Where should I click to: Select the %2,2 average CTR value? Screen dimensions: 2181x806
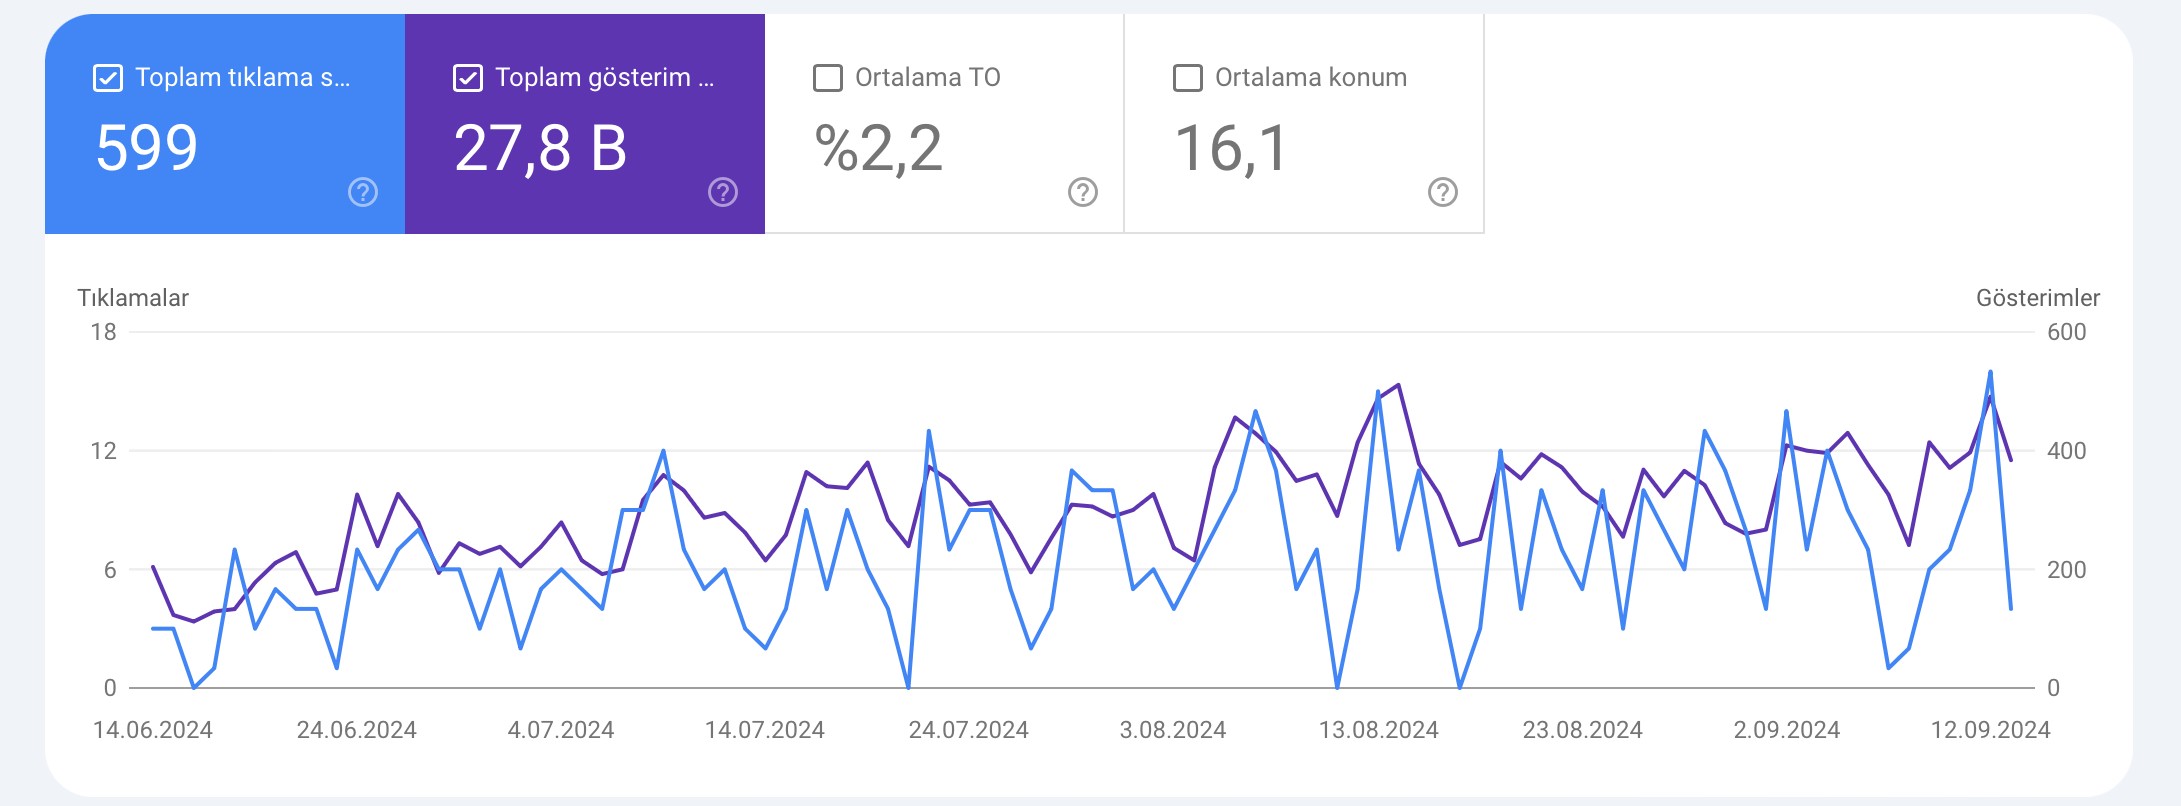click(x=879, y=149)
